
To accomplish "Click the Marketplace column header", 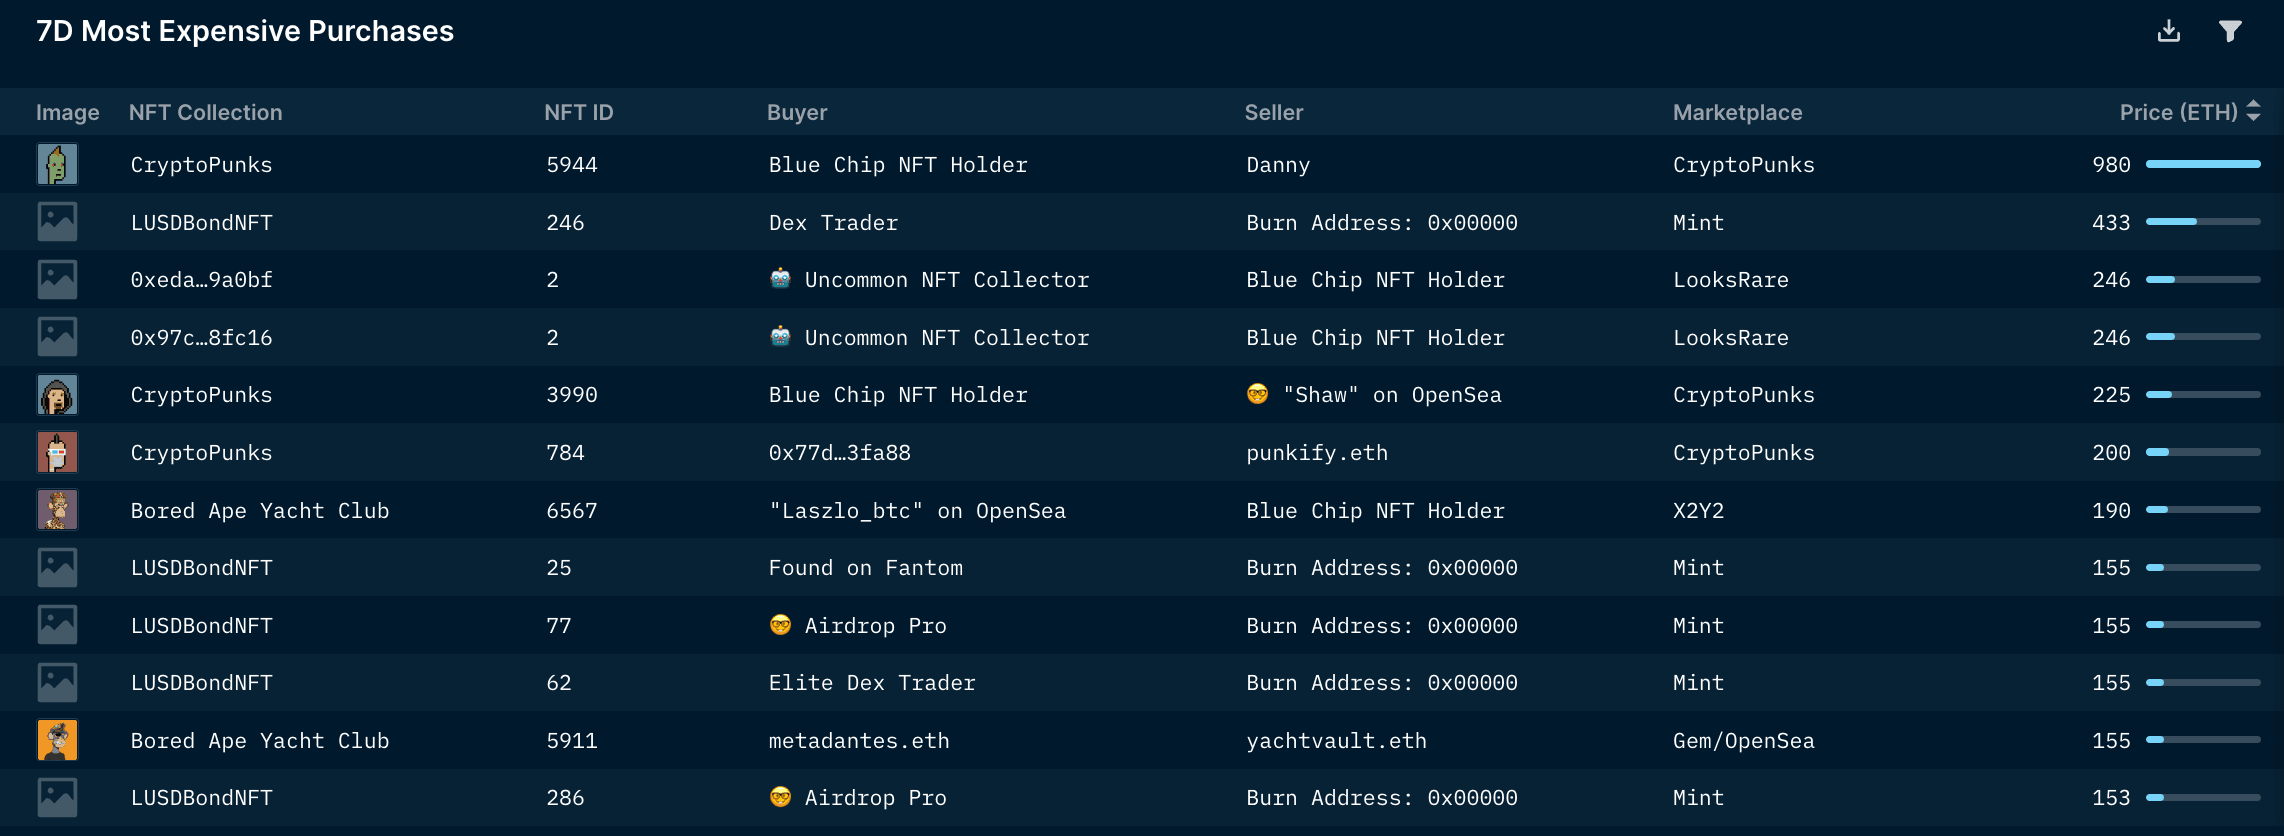I will (1737, 112).
